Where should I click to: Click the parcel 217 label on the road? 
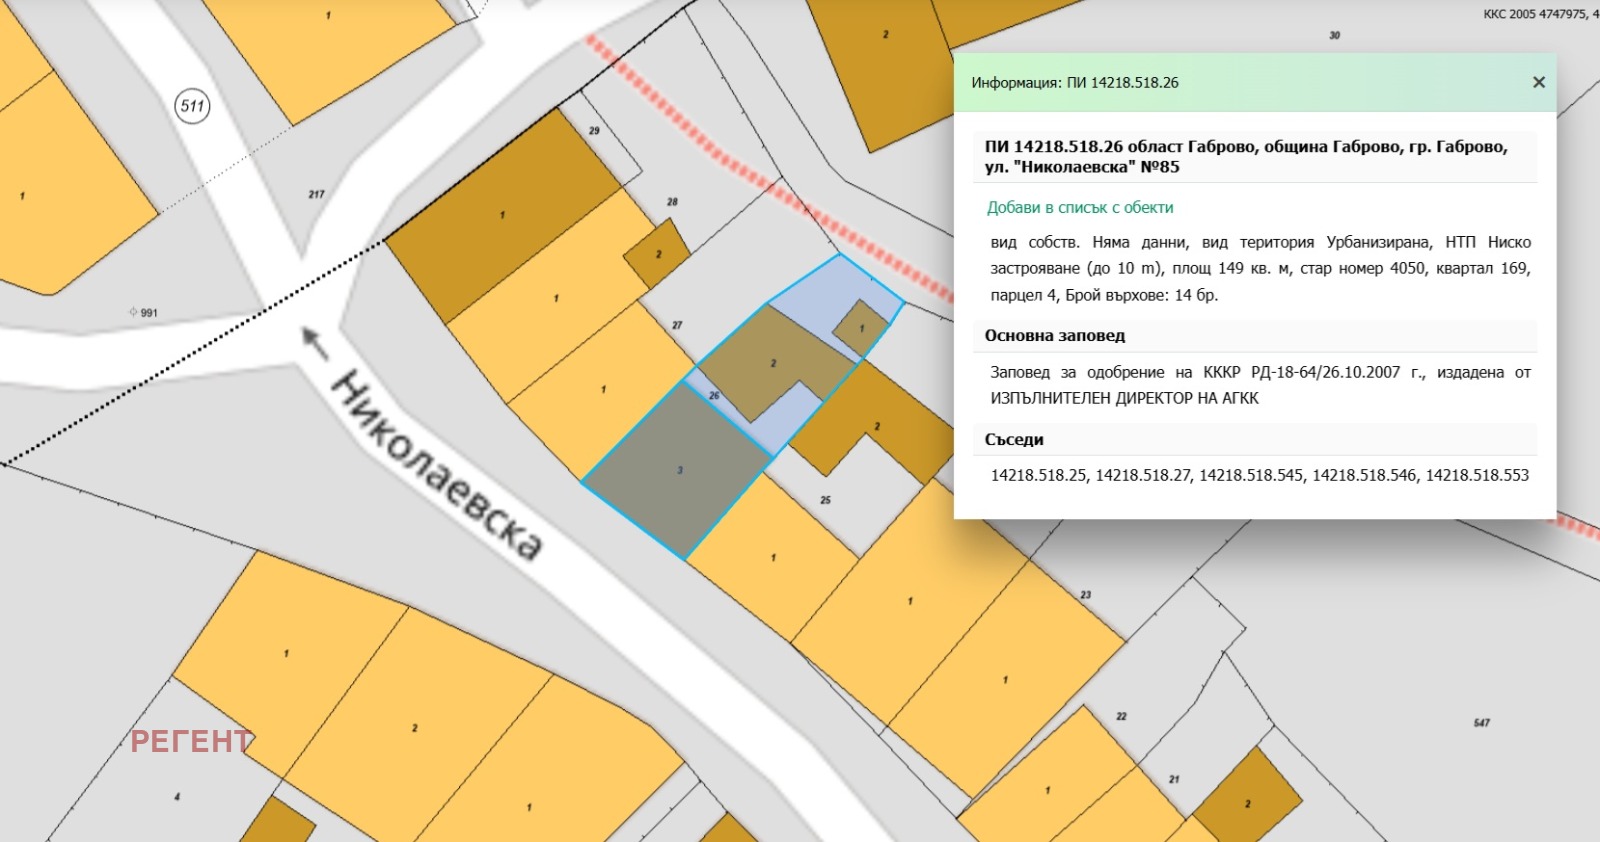pyautogui.click(x=316, y=194)
